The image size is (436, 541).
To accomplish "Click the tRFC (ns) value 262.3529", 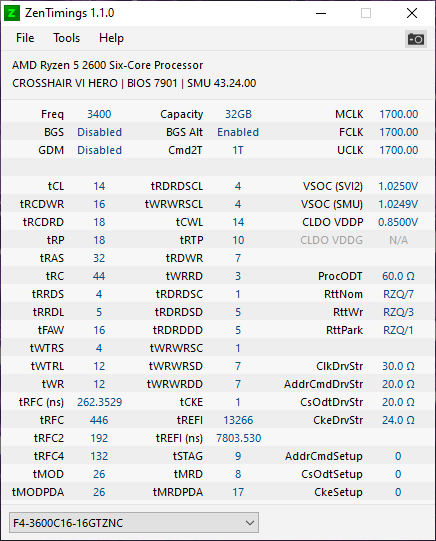I will click(x=99, y=402).
